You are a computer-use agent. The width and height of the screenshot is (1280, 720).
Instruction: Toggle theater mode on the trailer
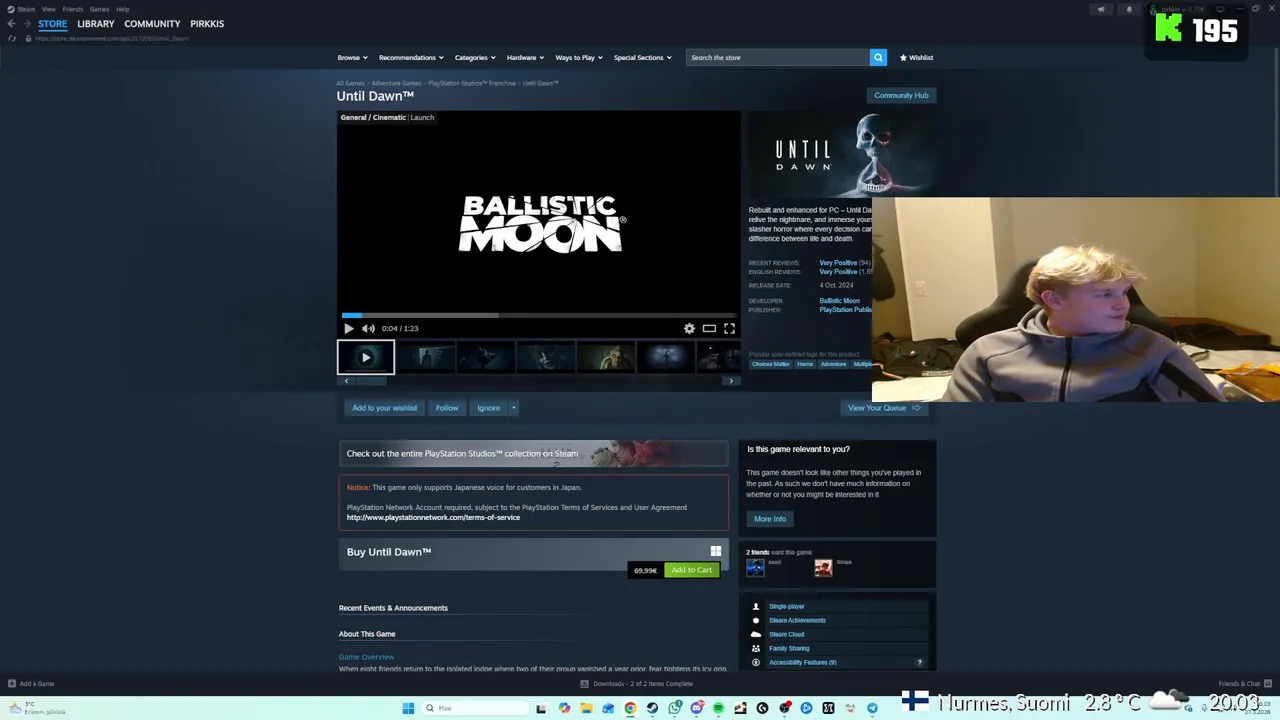709,328
